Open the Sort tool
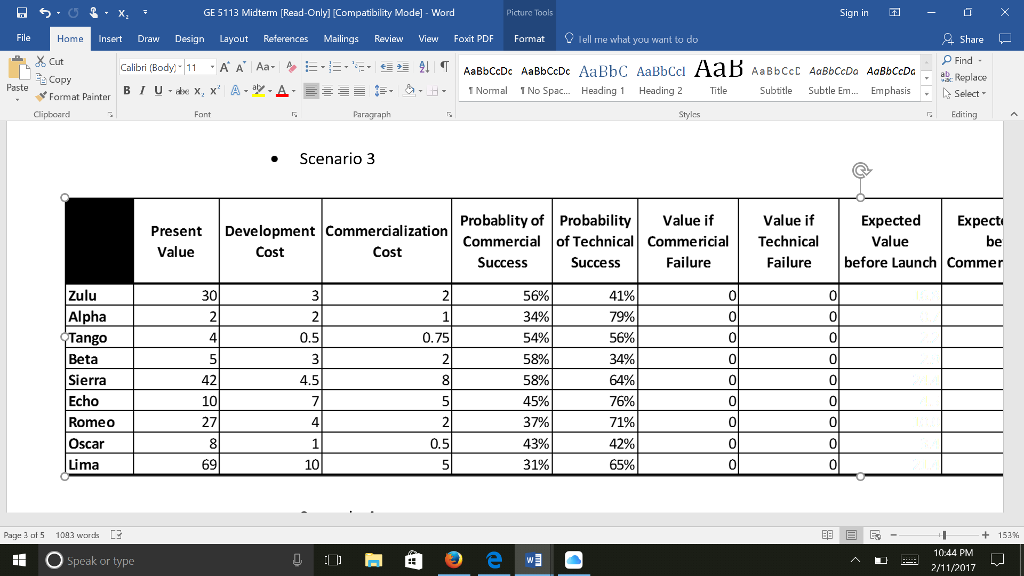The height and width of the screenshot is (576, 1024). [x=424, y=66]
